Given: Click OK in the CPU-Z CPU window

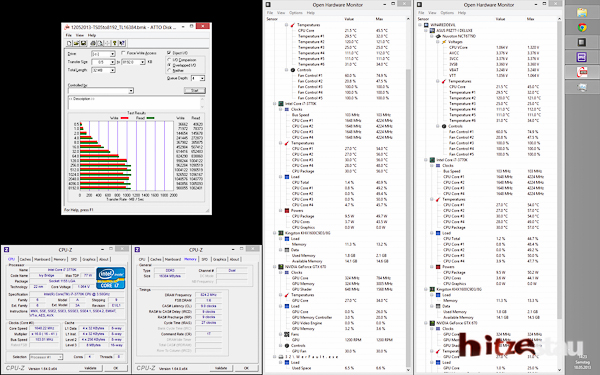Looking at the screenshot, I should (x=116, y=368).
